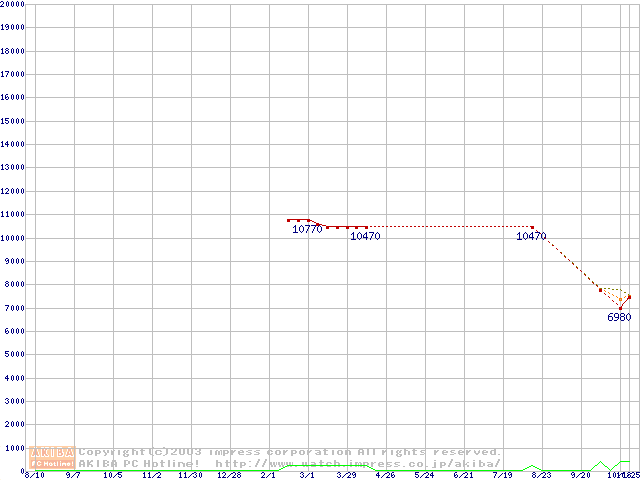The width and height of the screenshot is (640, 480).
Task: Click the first 10770 price label
Action: 307,229
